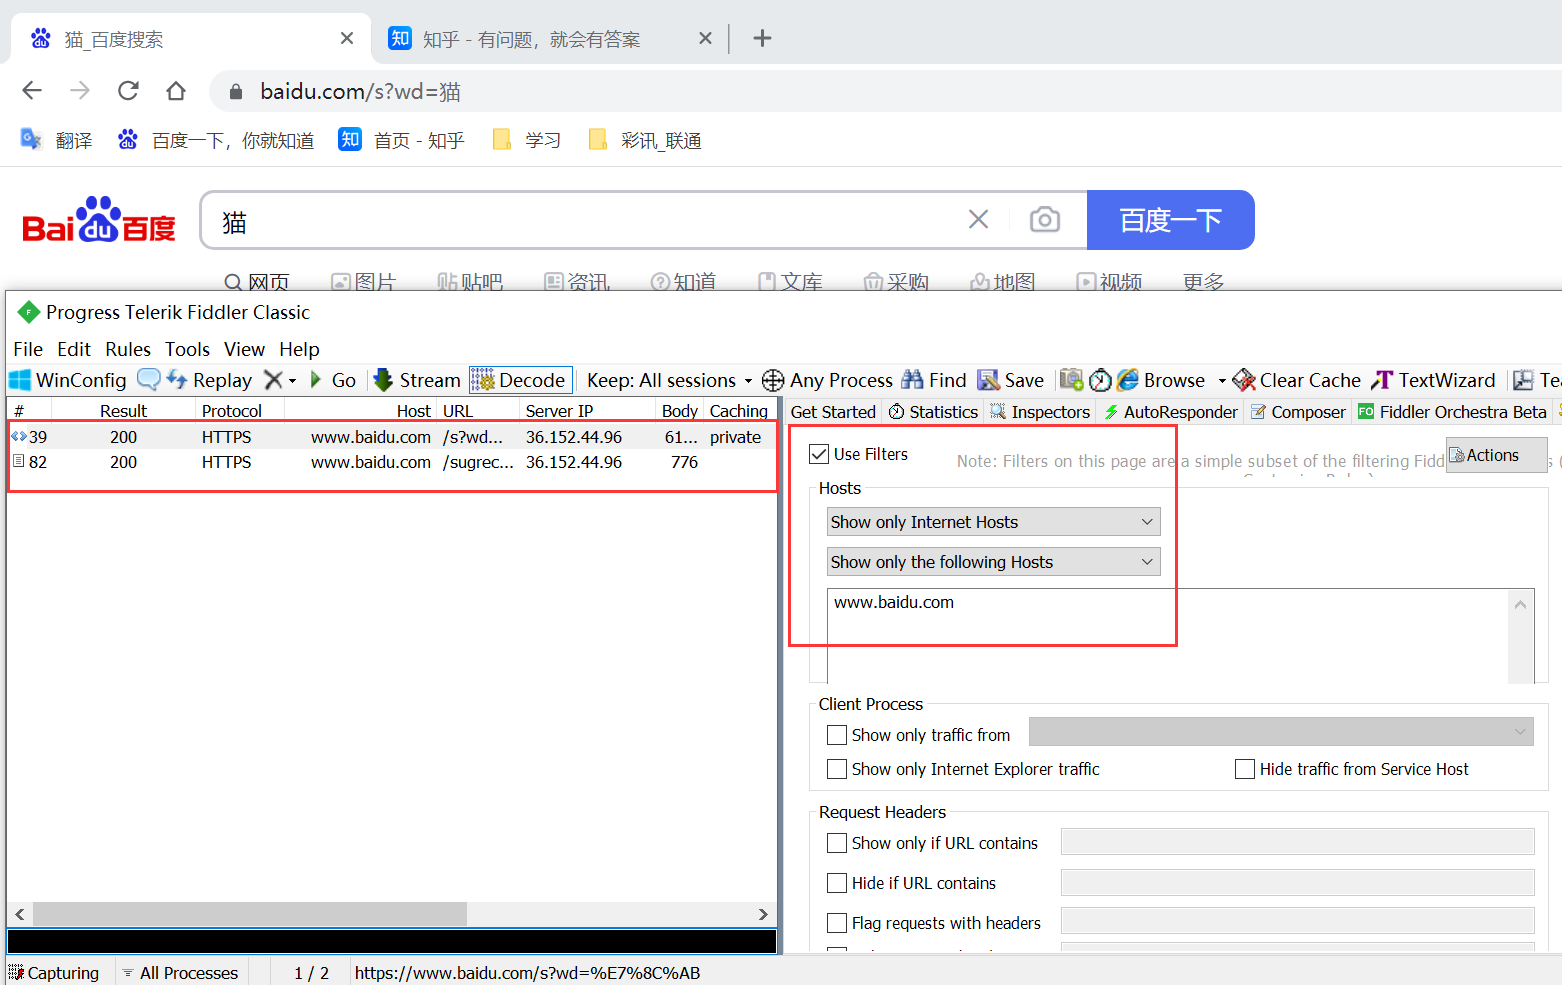Click the browser reload icon

[x=128, y=91]
